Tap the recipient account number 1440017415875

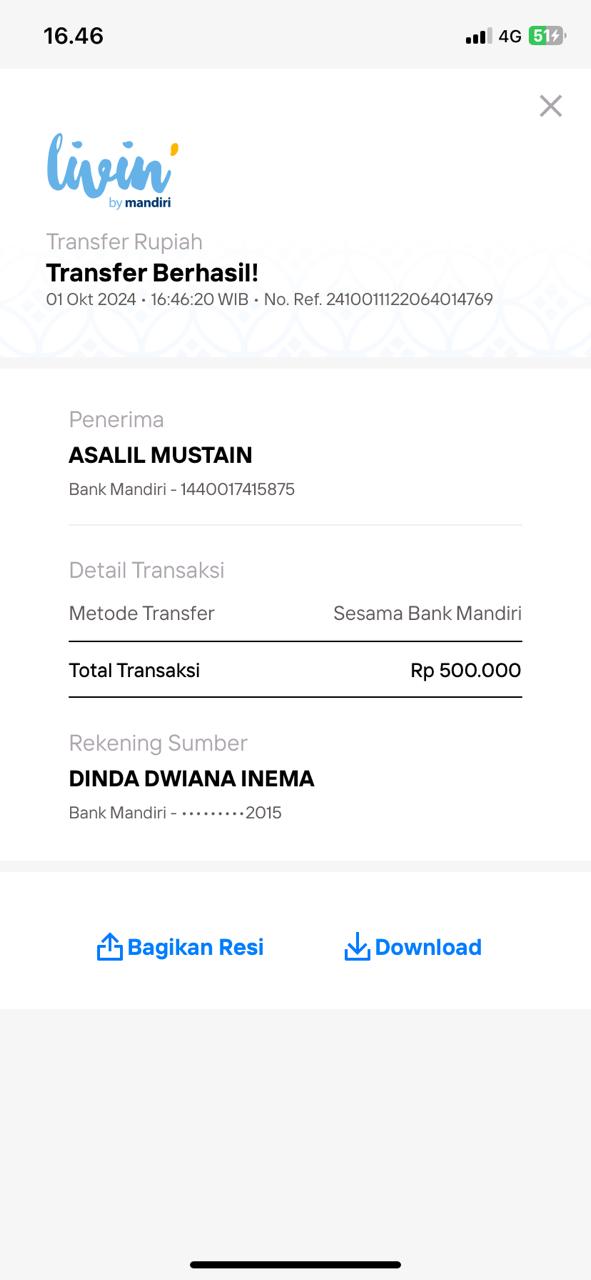tap(238, 490)
